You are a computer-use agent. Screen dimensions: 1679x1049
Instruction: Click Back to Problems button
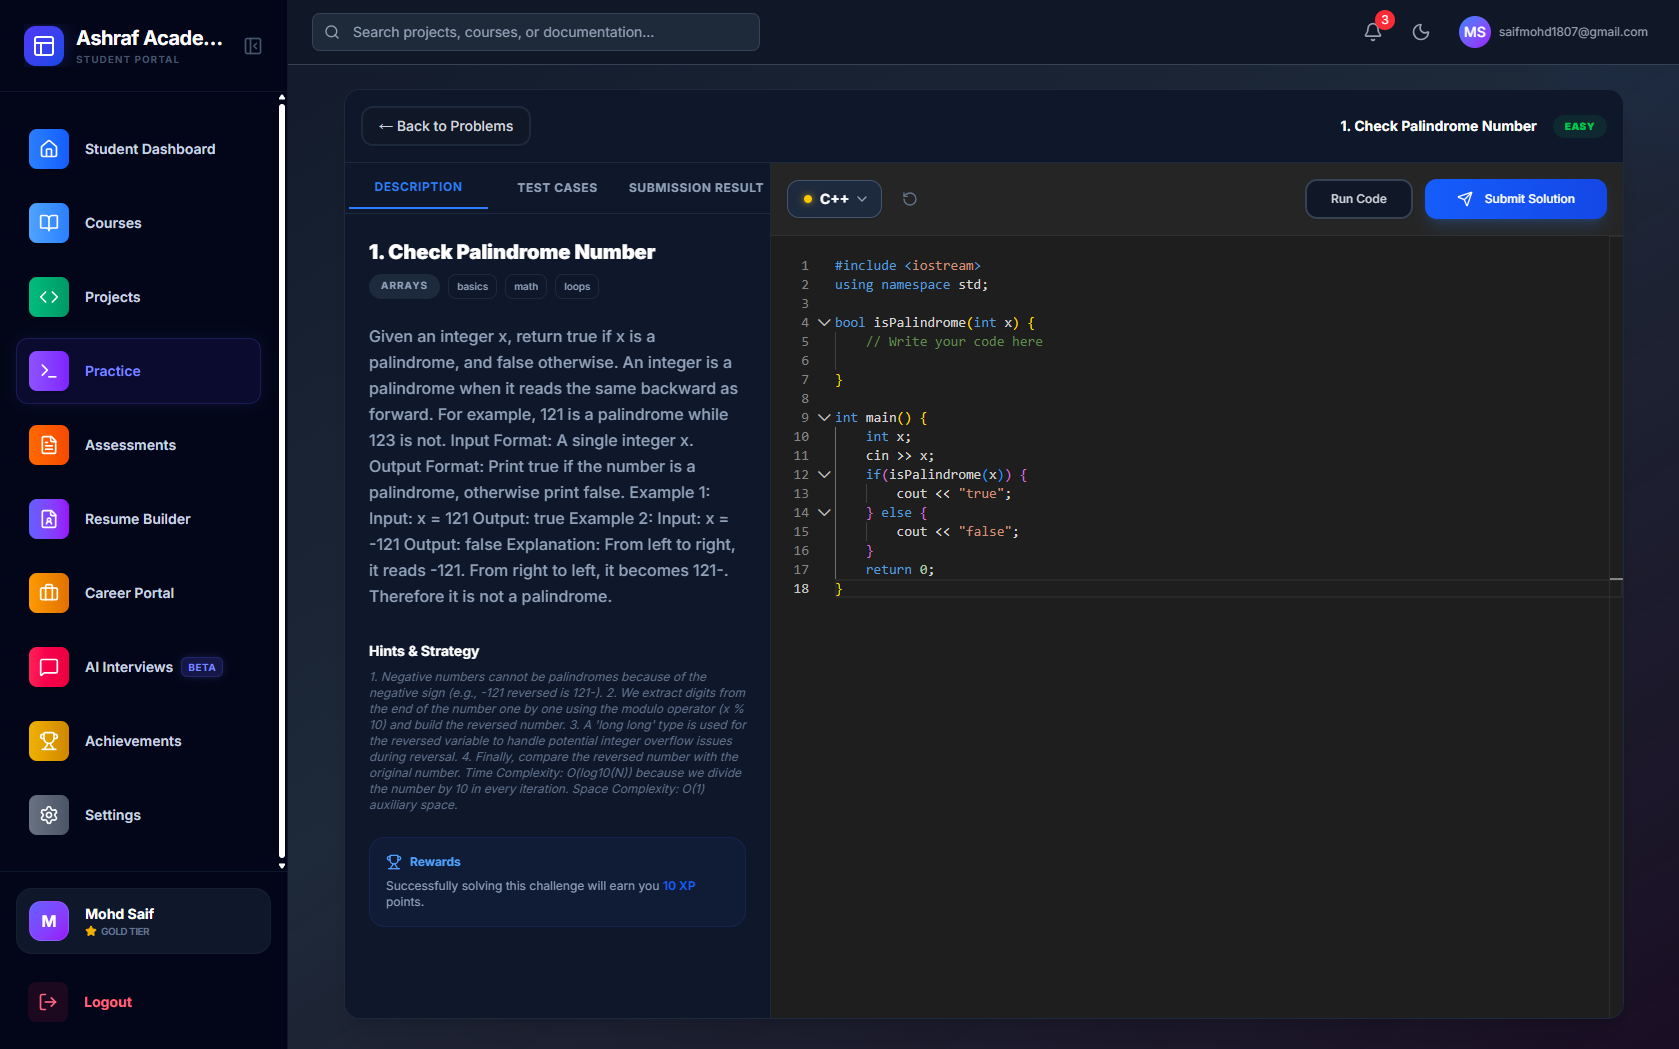446,126
